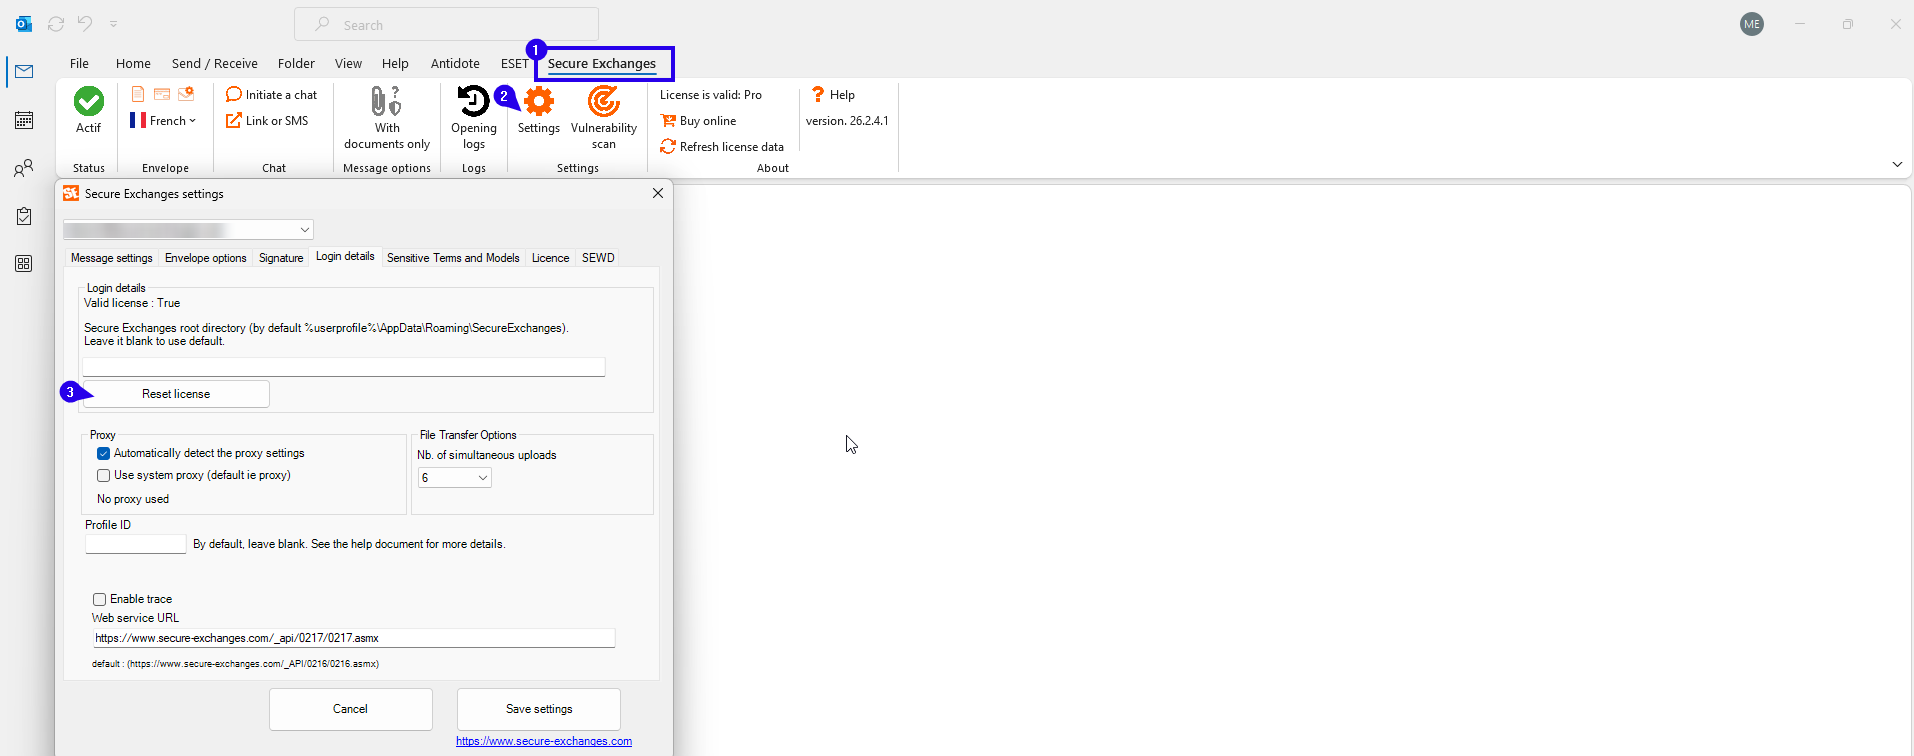The width and height of the screenshot is (1914, 756).
Task: Open the French language dropdown
Action: tap(163, 121)
